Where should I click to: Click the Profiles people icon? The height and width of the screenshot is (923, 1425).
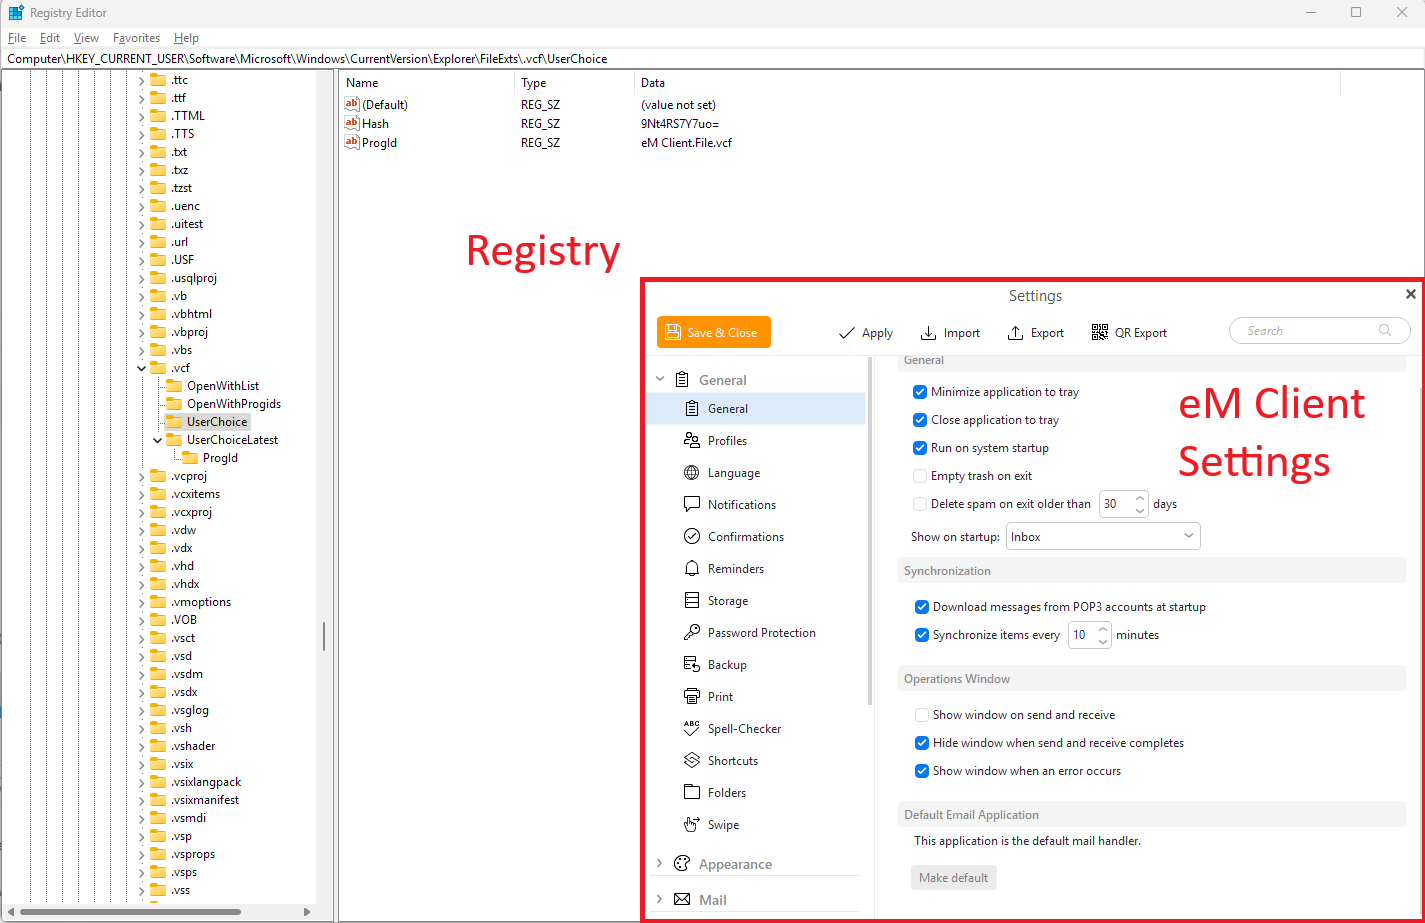pos(691,441)
